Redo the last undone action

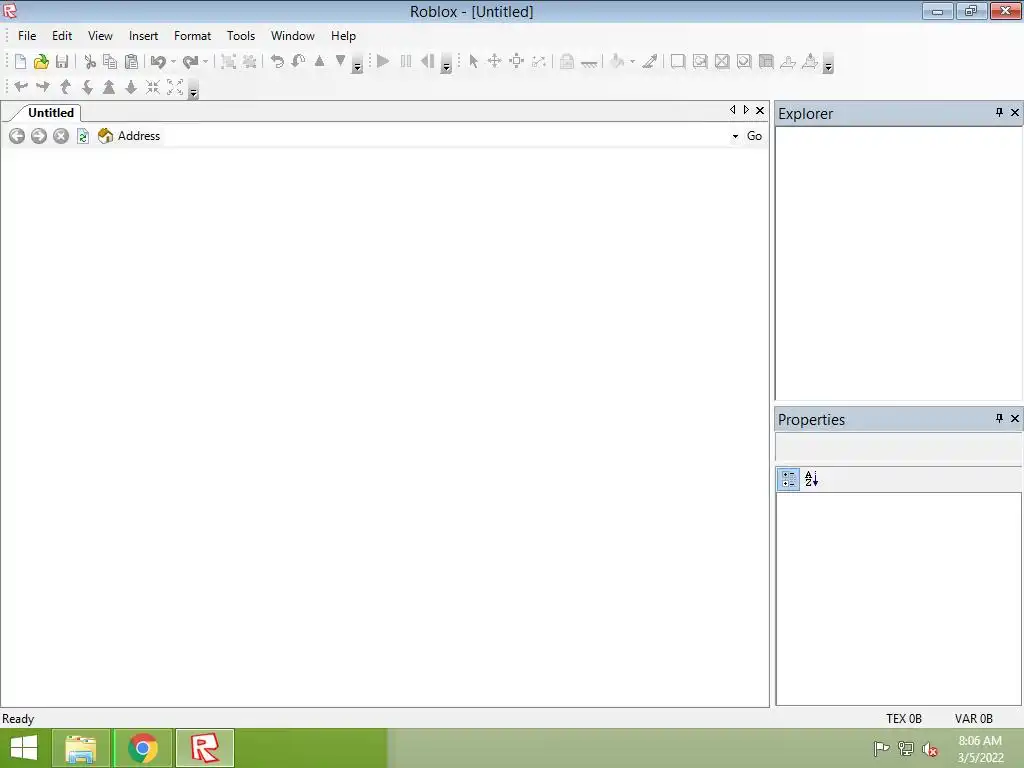(x=190, y=61)
